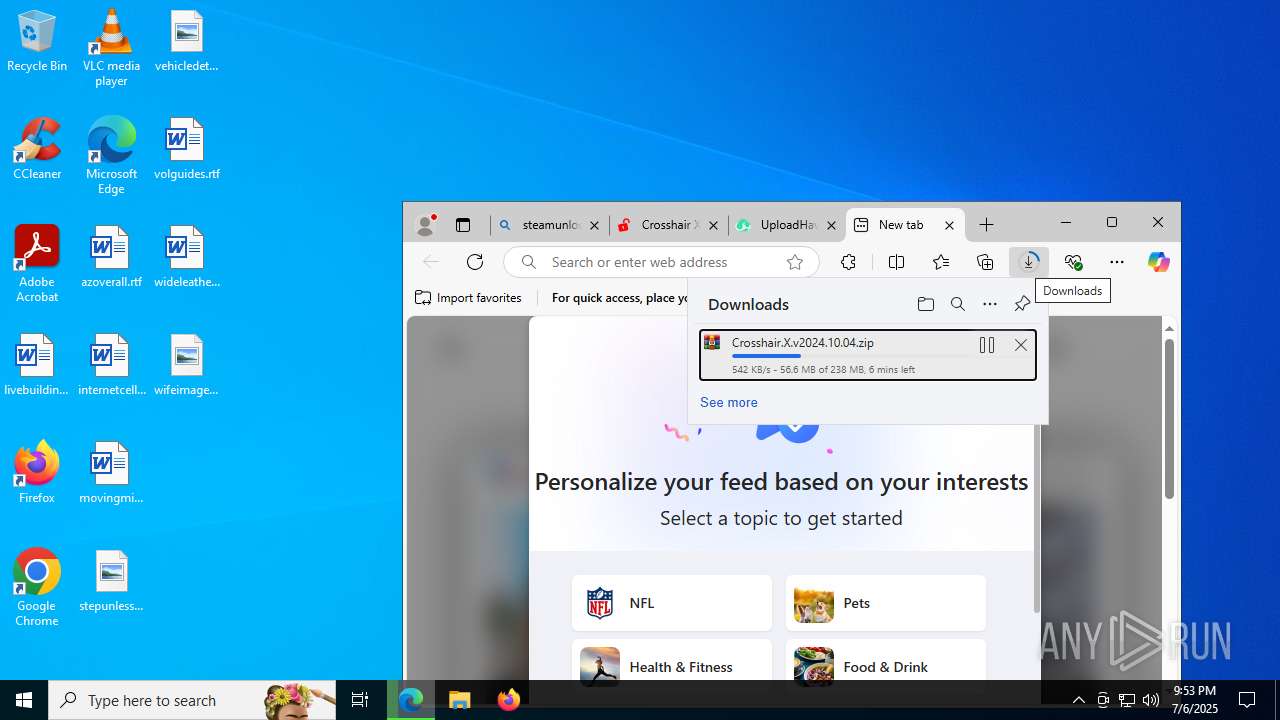Open File Explorer from taskbar
The image size is (1280, 720).
point(460,700)
